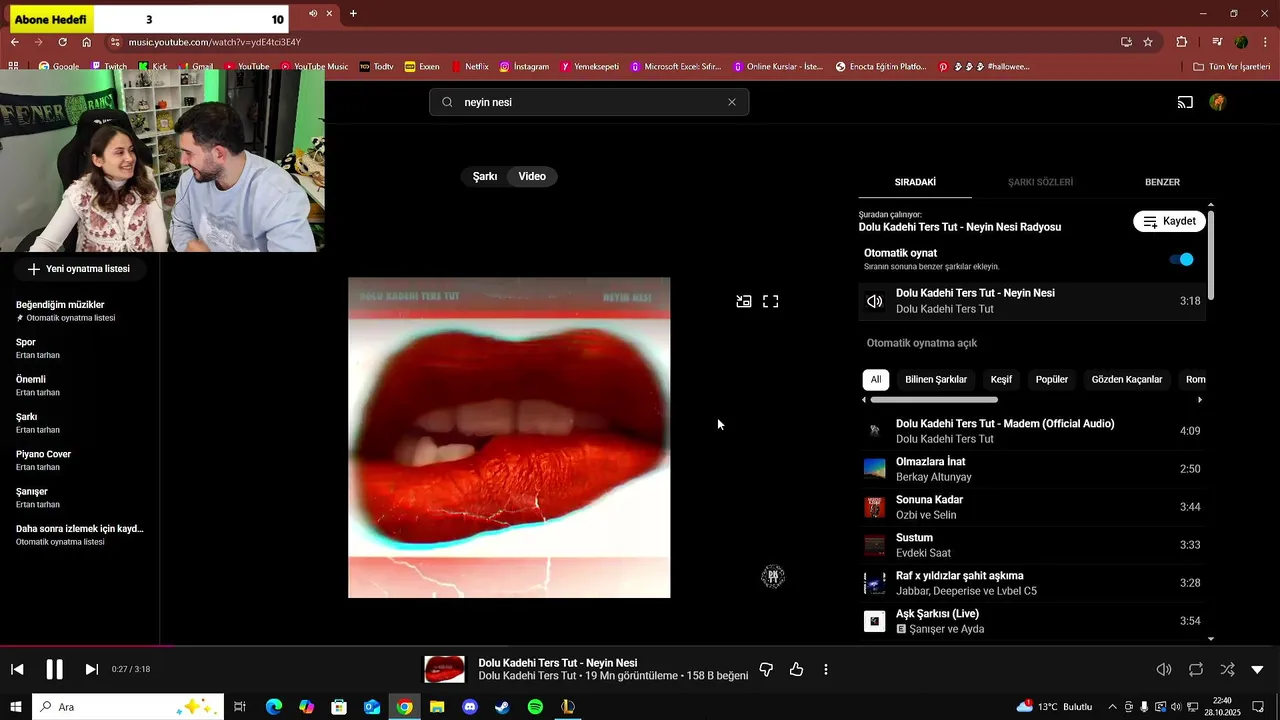
Task: Open the BENZER tab
Action: pos(1162,182)
